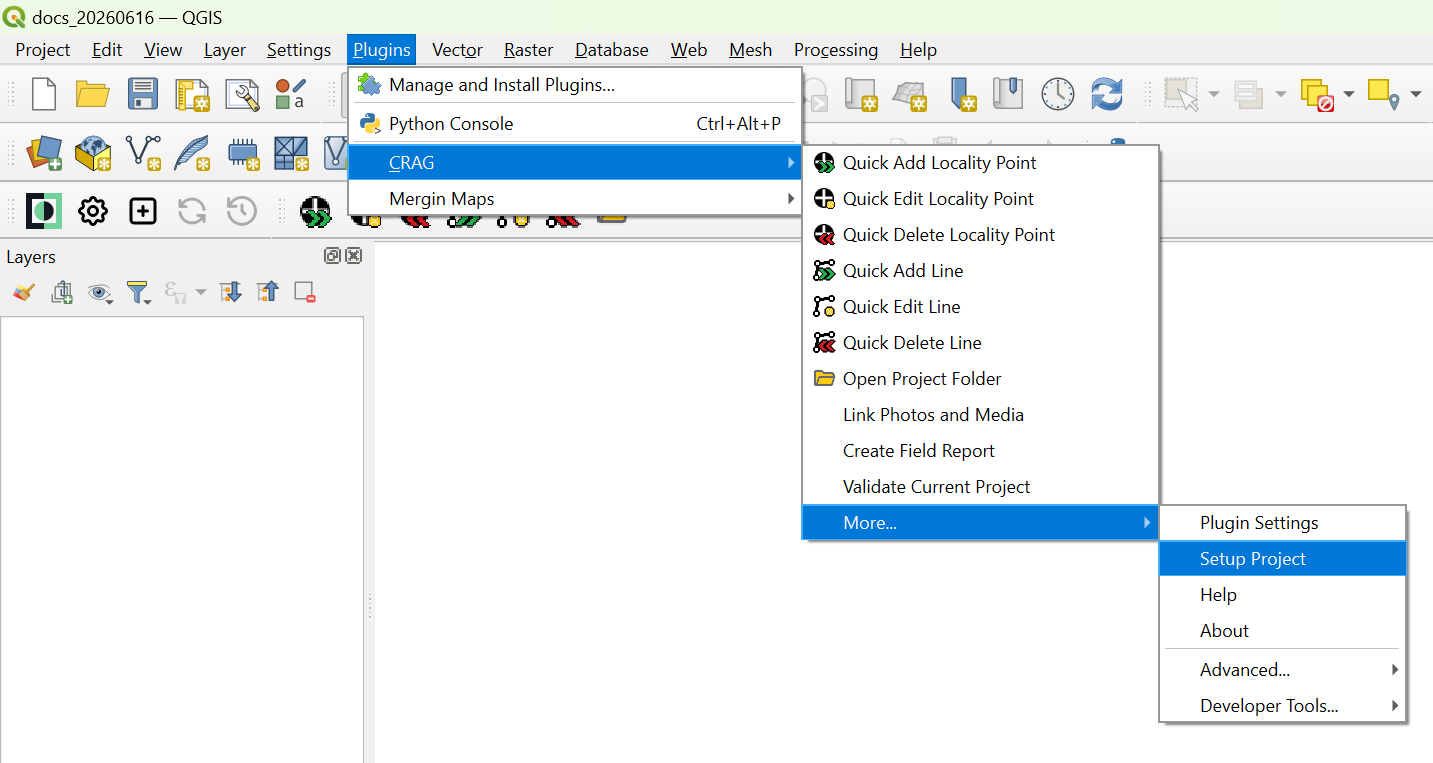1433x763 pixels.
Task: Open the filter legend by expression dropdown arrow
Action: tap(200, 292)
